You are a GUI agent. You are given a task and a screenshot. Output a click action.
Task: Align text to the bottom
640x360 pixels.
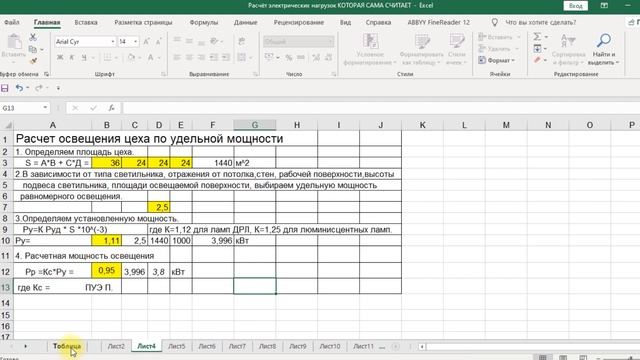click(201, 41)
